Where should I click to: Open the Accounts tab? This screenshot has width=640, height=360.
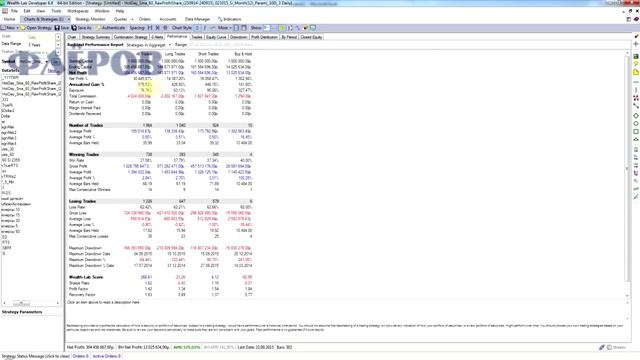167,19
